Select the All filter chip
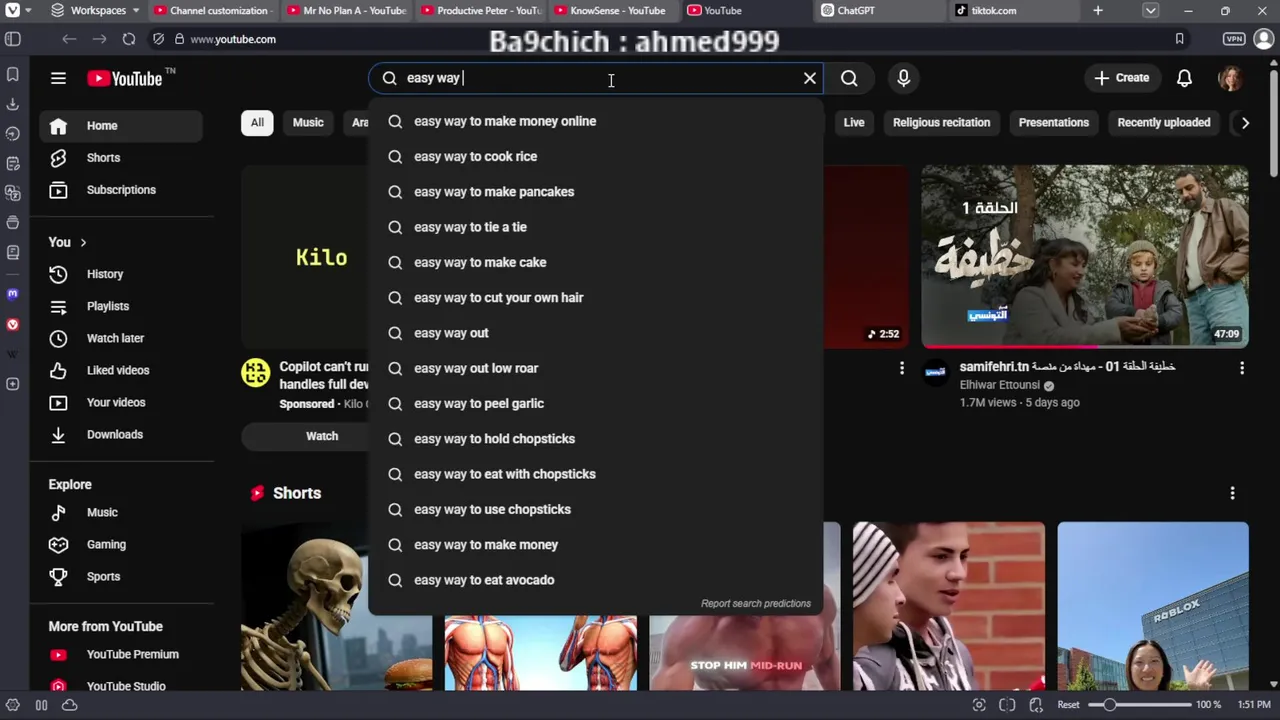This screenshot has width=1280, height=720. click(257, 122)
